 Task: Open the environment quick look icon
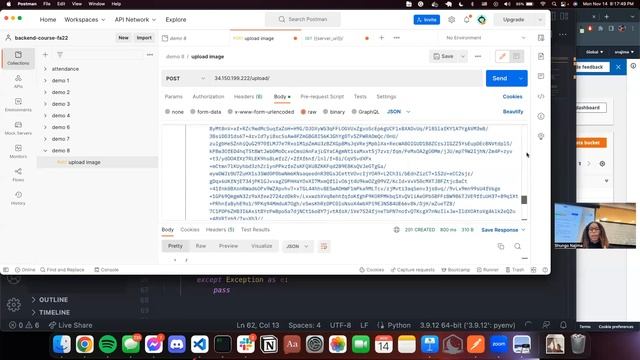click(541, 38)
